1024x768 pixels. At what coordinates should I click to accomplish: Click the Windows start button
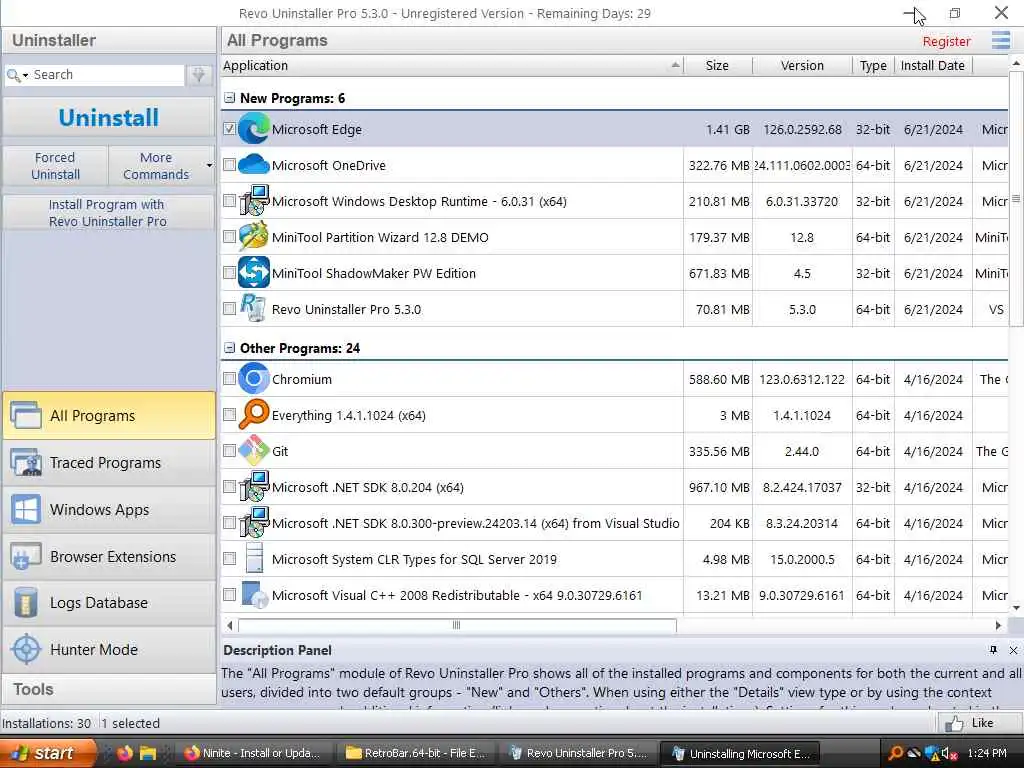[x=46, y=753]
